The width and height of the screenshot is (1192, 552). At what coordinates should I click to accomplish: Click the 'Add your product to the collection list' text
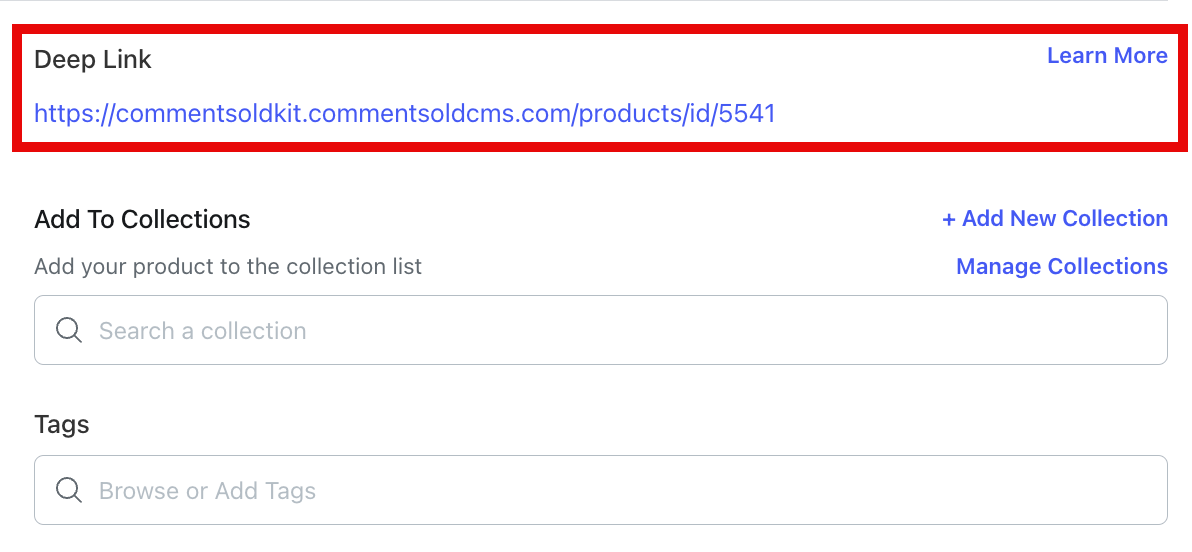tap(228, 267)
